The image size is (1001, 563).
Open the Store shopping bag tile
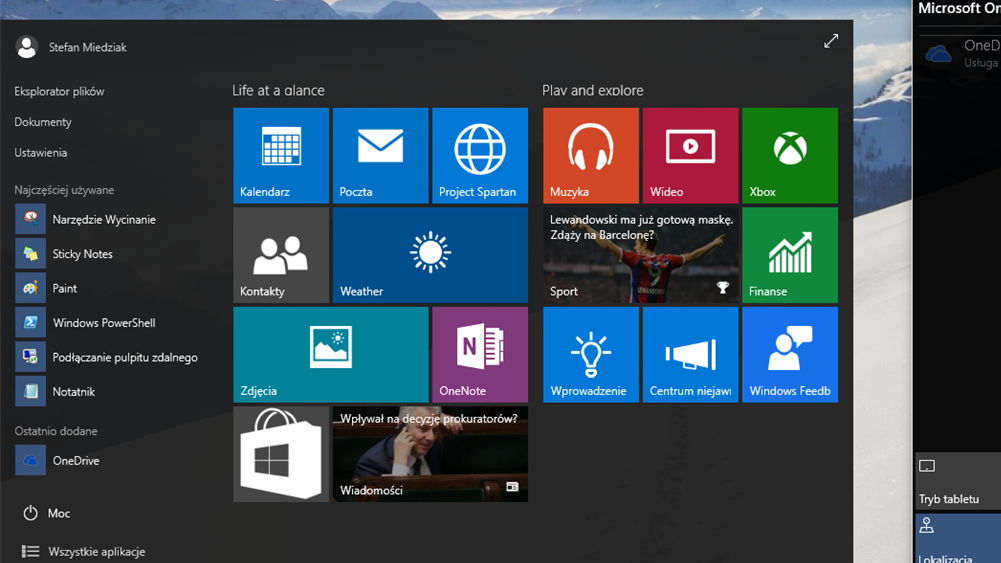tap(281, 454)
